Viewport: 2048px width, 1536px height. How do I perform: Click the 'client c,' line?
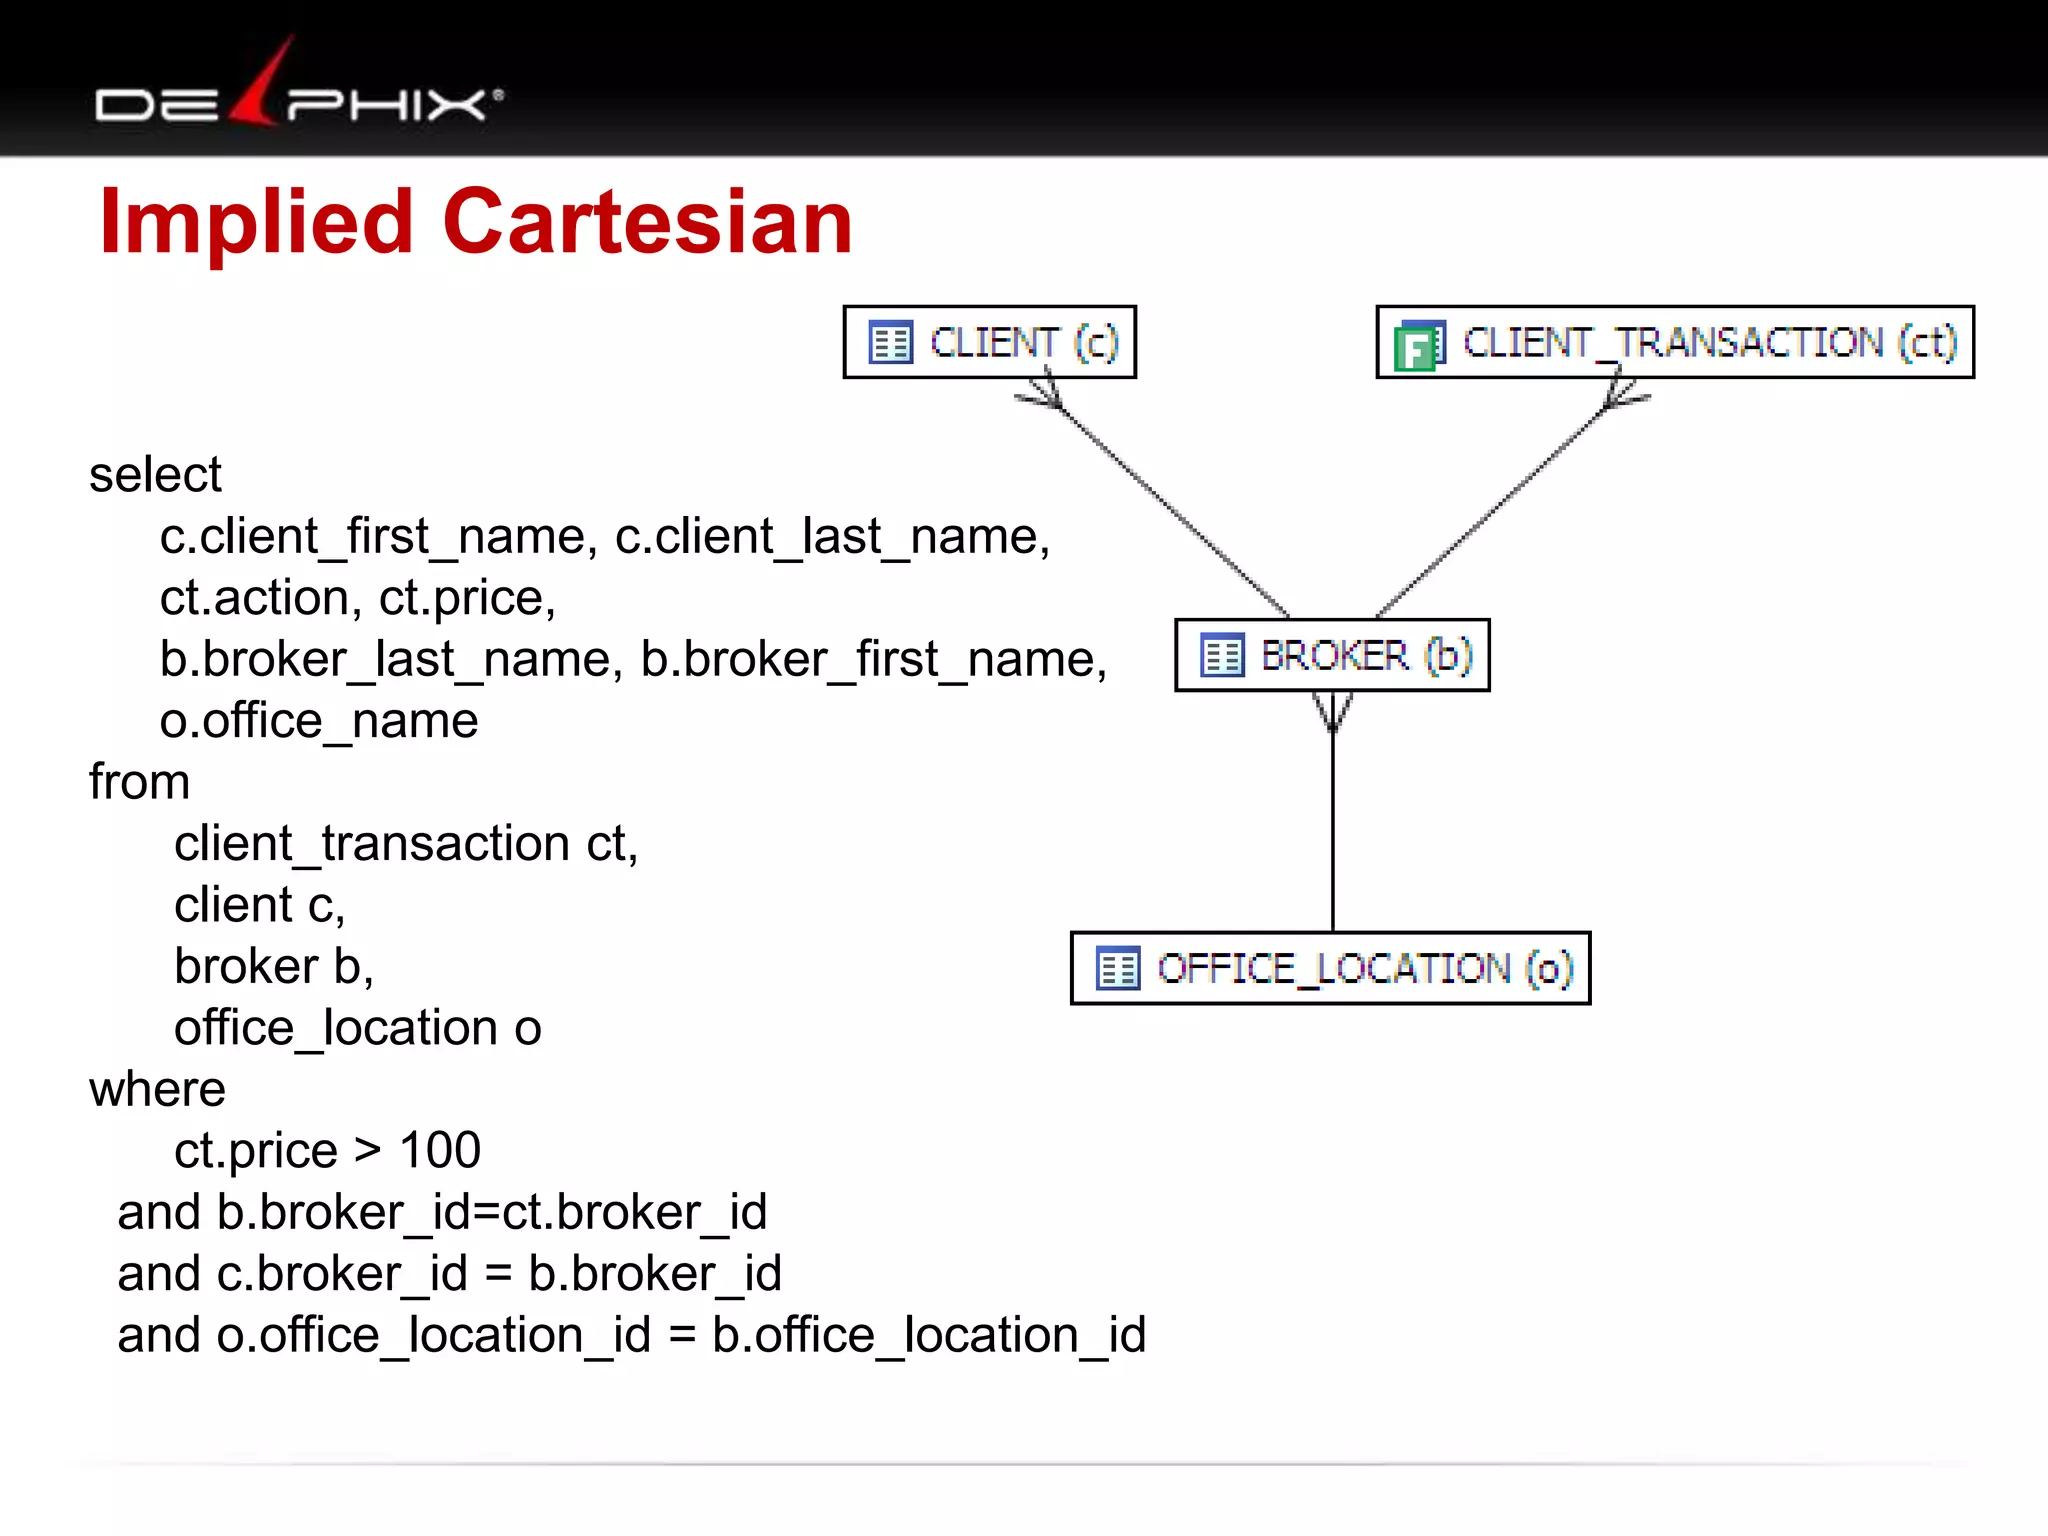point(260,906)
